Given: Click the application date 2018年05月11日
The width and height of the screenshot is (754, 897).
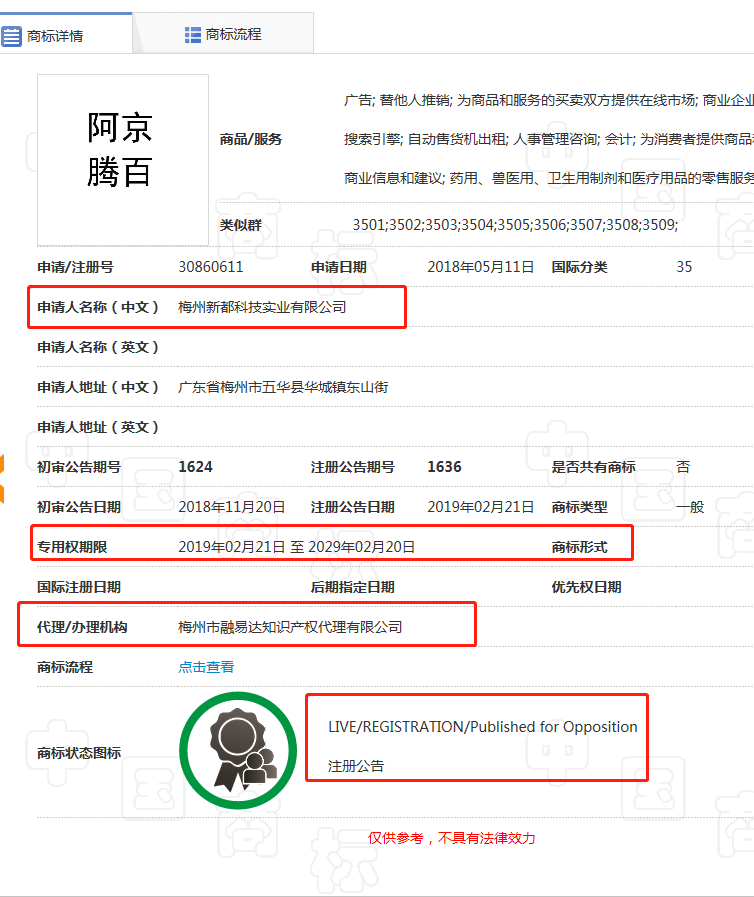Looking at the screenshot, I should click(480, 267).
